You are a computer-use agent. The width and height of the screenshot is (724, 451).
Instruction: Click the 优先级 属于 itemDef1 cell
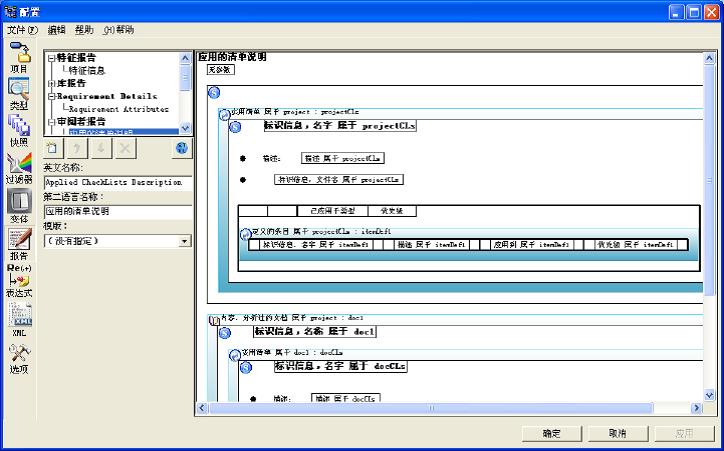click(635, 245)
